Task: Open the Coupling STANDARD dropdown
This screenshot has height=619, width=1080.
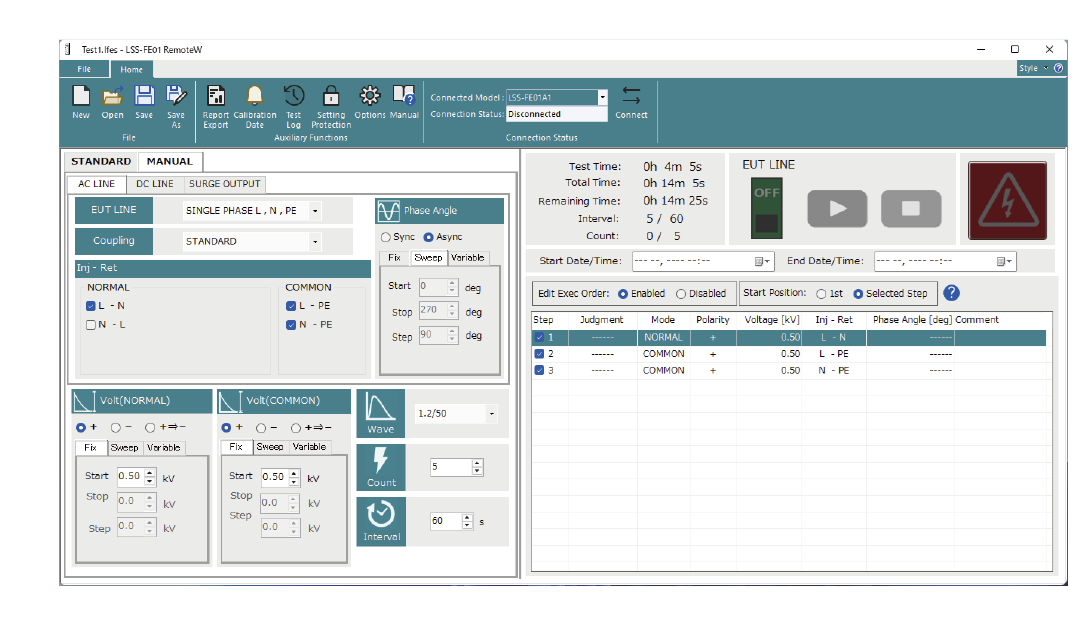Action: click(x=315, y=242)
